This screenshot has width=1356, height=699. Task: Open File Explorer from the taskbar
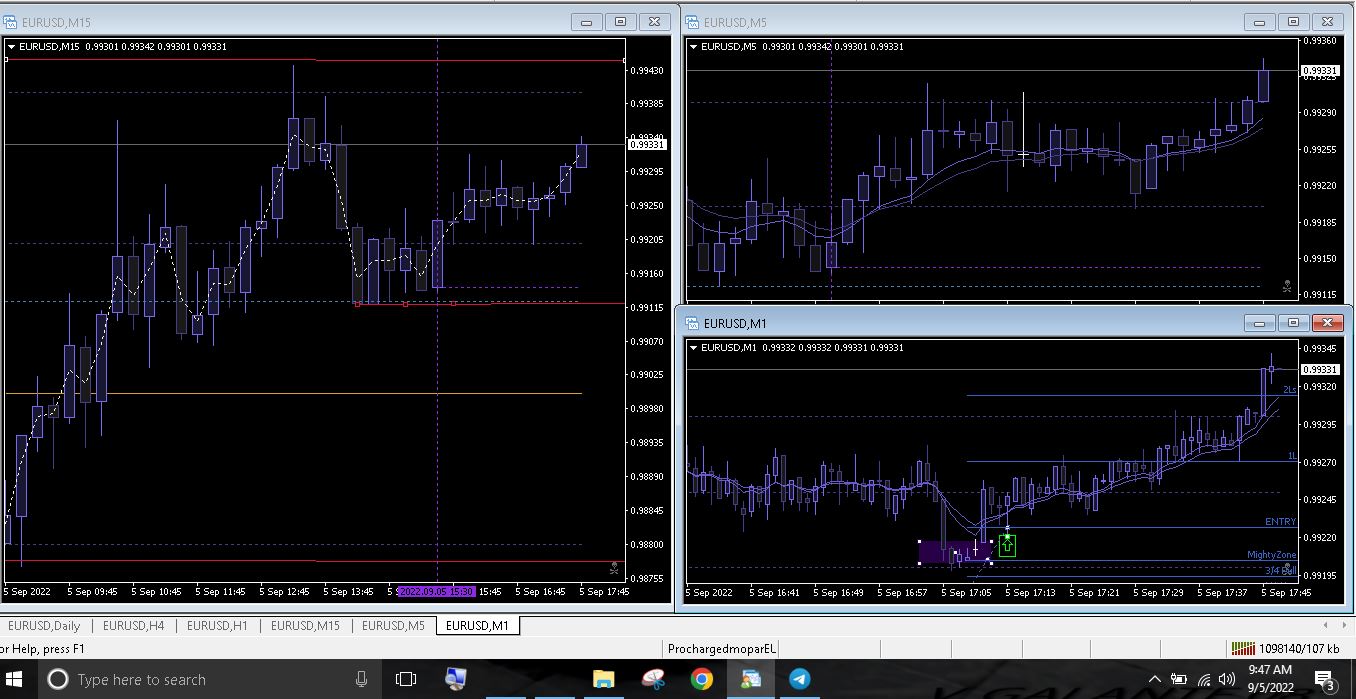(x=603, y=679)
